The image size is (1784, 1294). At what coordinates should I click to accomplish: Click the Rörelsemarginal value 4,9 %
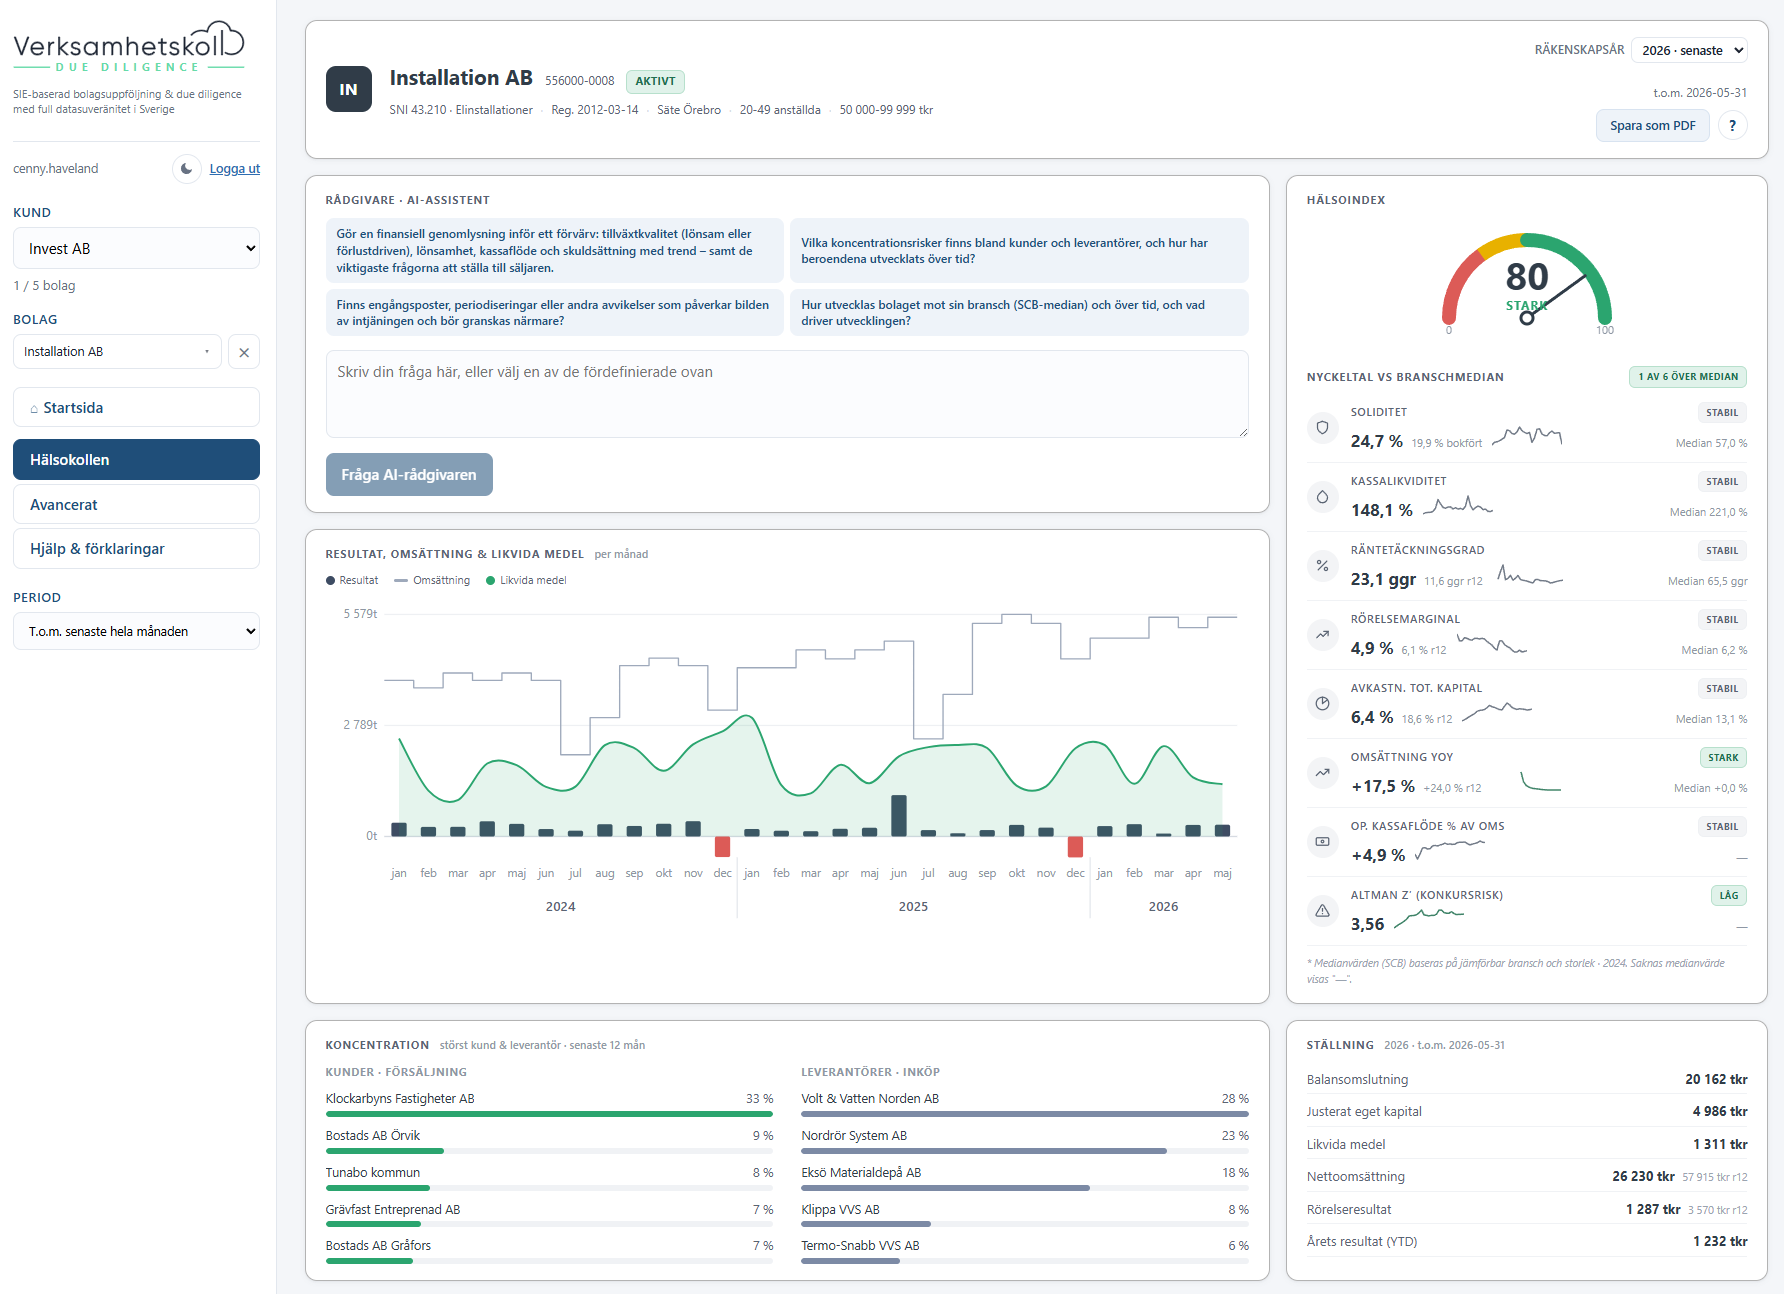click(x=1372, y=648)
